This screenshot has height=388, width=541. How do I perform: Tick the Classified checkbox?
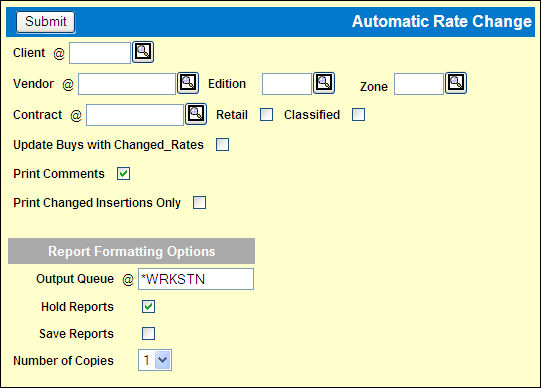pyautogui.click(x=358, y=115)
